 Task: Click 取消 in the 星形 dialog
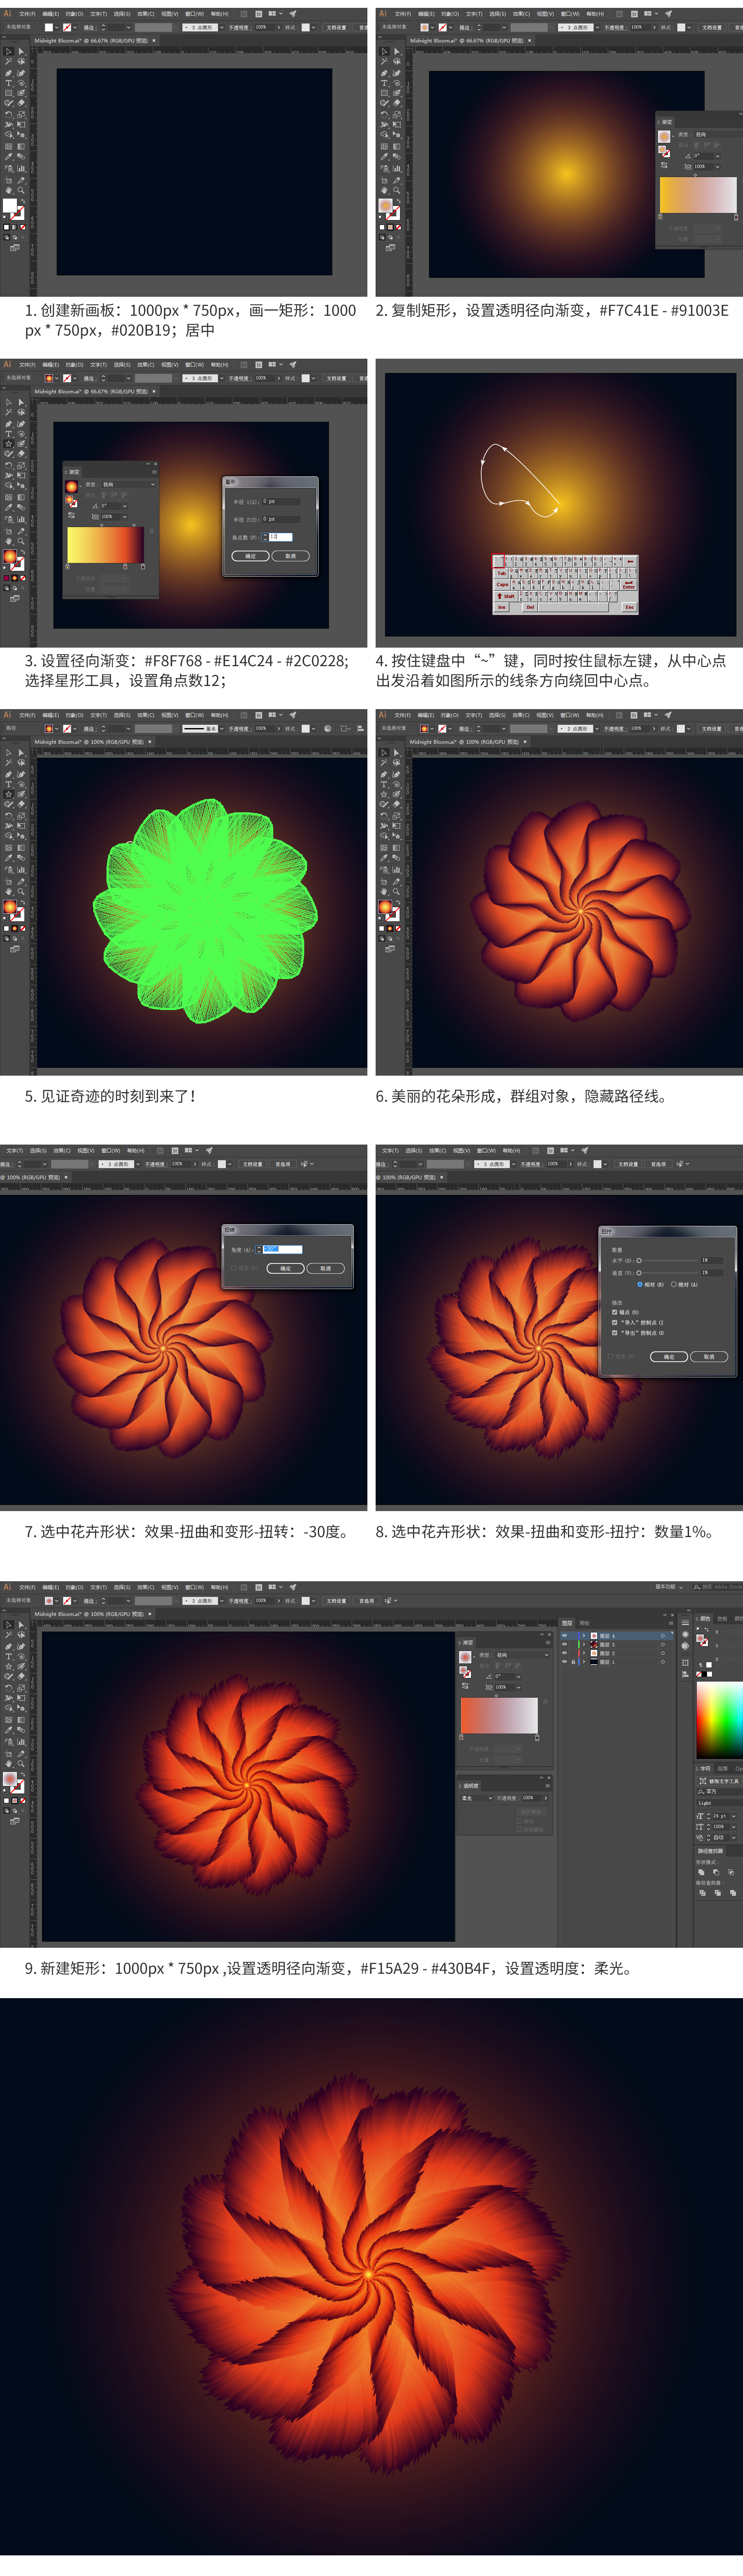290,556
